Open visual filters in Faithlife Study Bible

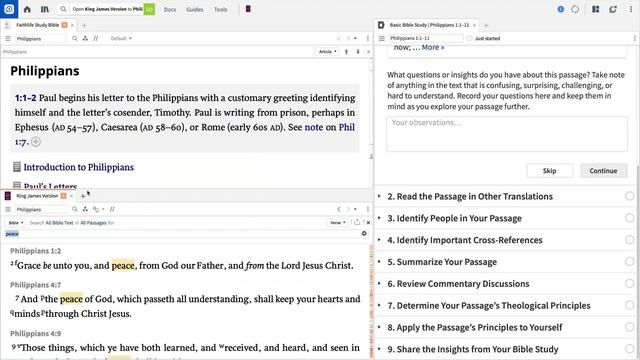(x=85, y=38)
